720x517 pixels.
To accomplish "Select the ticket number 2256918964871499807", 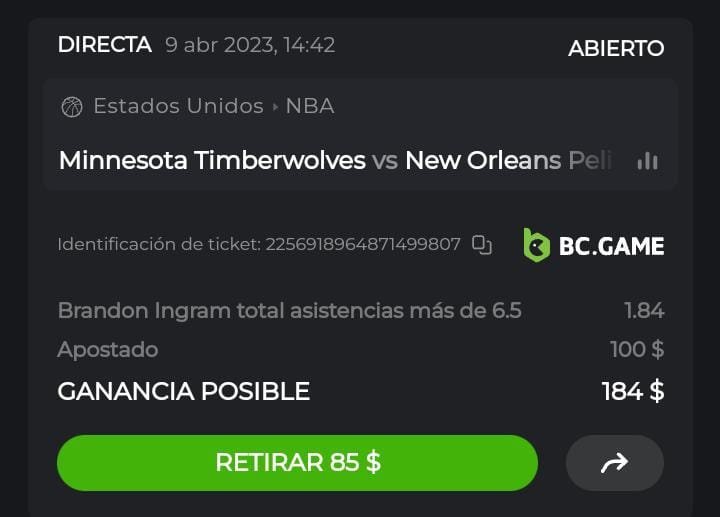I will point(363,244).
